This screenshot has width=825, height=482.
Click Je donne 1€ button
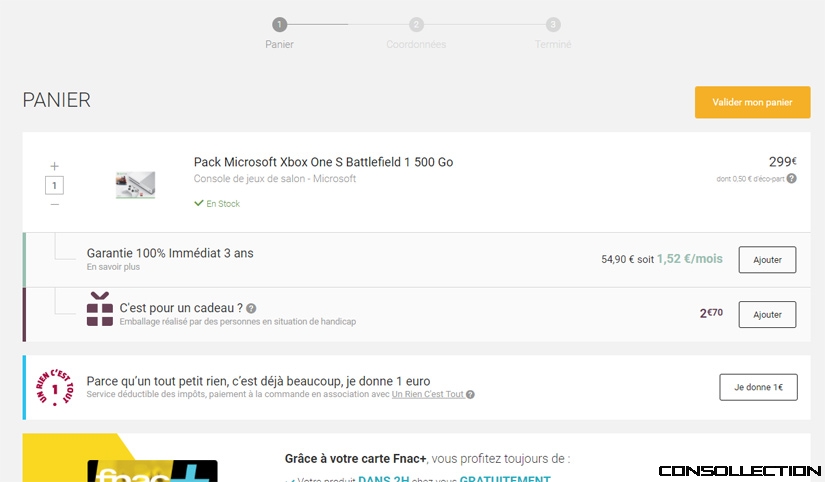(x=758, y=387)
